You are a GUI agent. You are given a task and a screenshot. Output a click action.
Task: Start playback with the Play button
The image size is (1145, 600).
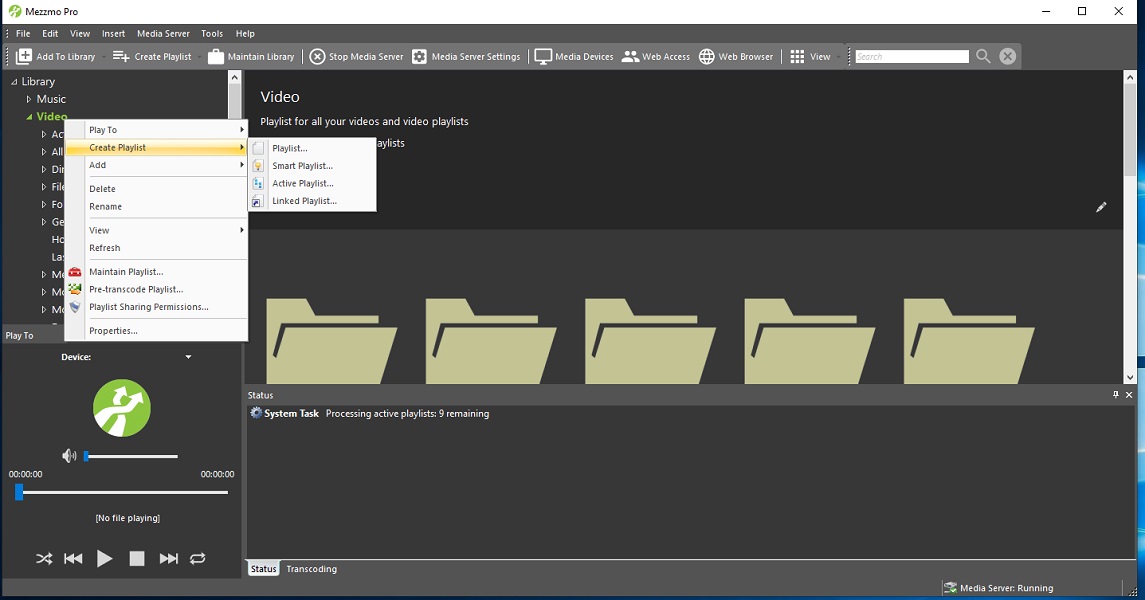[104, 558]
